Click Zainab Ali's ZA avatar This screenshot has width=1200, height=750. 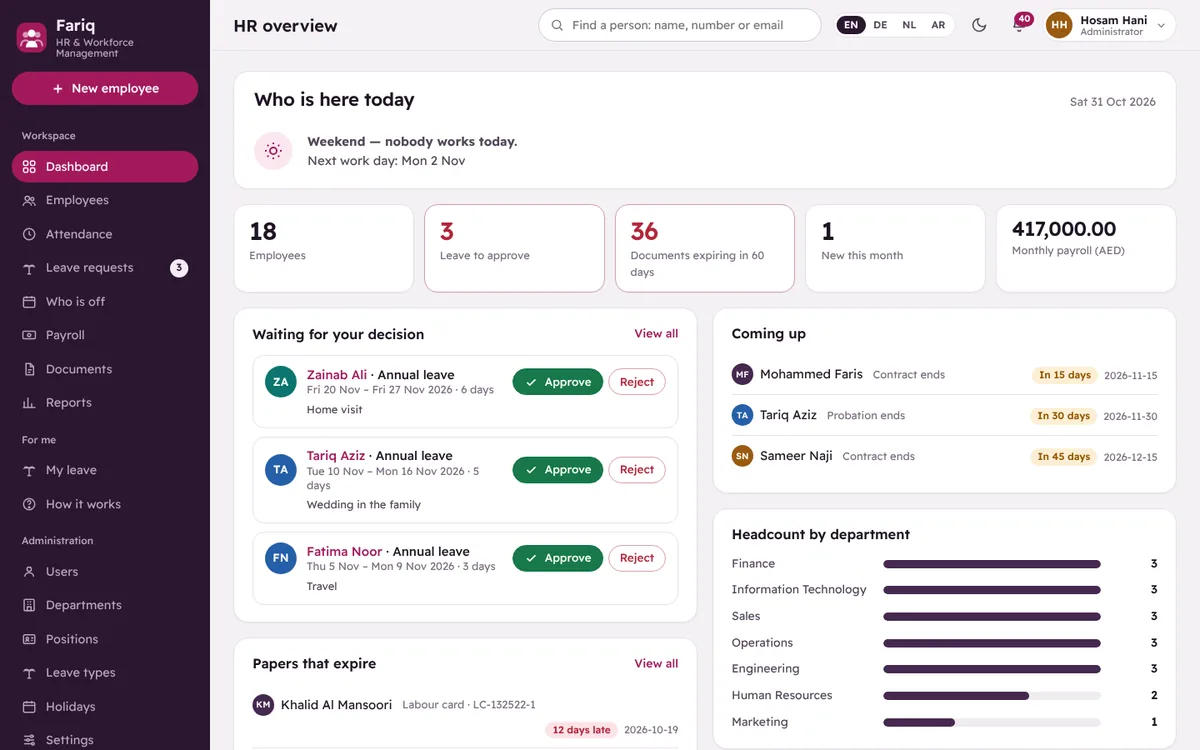[281, 382]
